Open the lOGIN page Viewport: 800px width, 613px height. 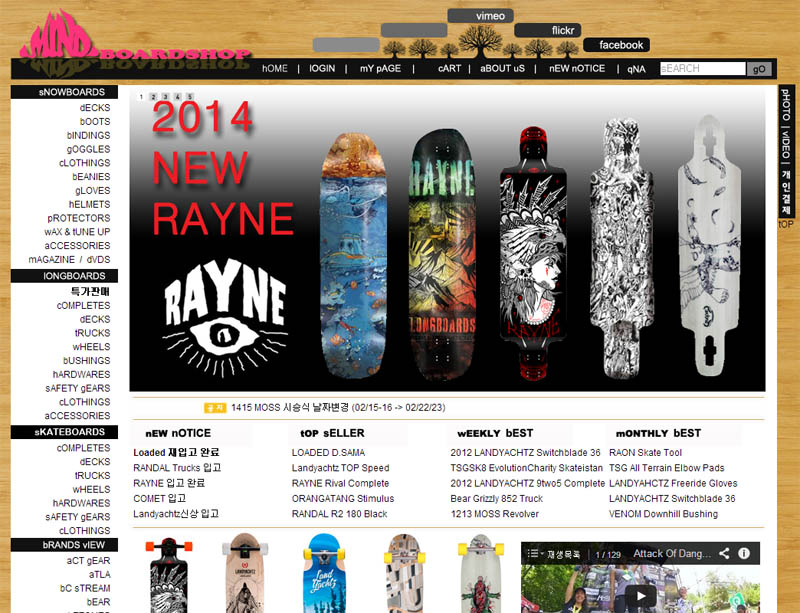pyautogui.click(x=322, y=68)
